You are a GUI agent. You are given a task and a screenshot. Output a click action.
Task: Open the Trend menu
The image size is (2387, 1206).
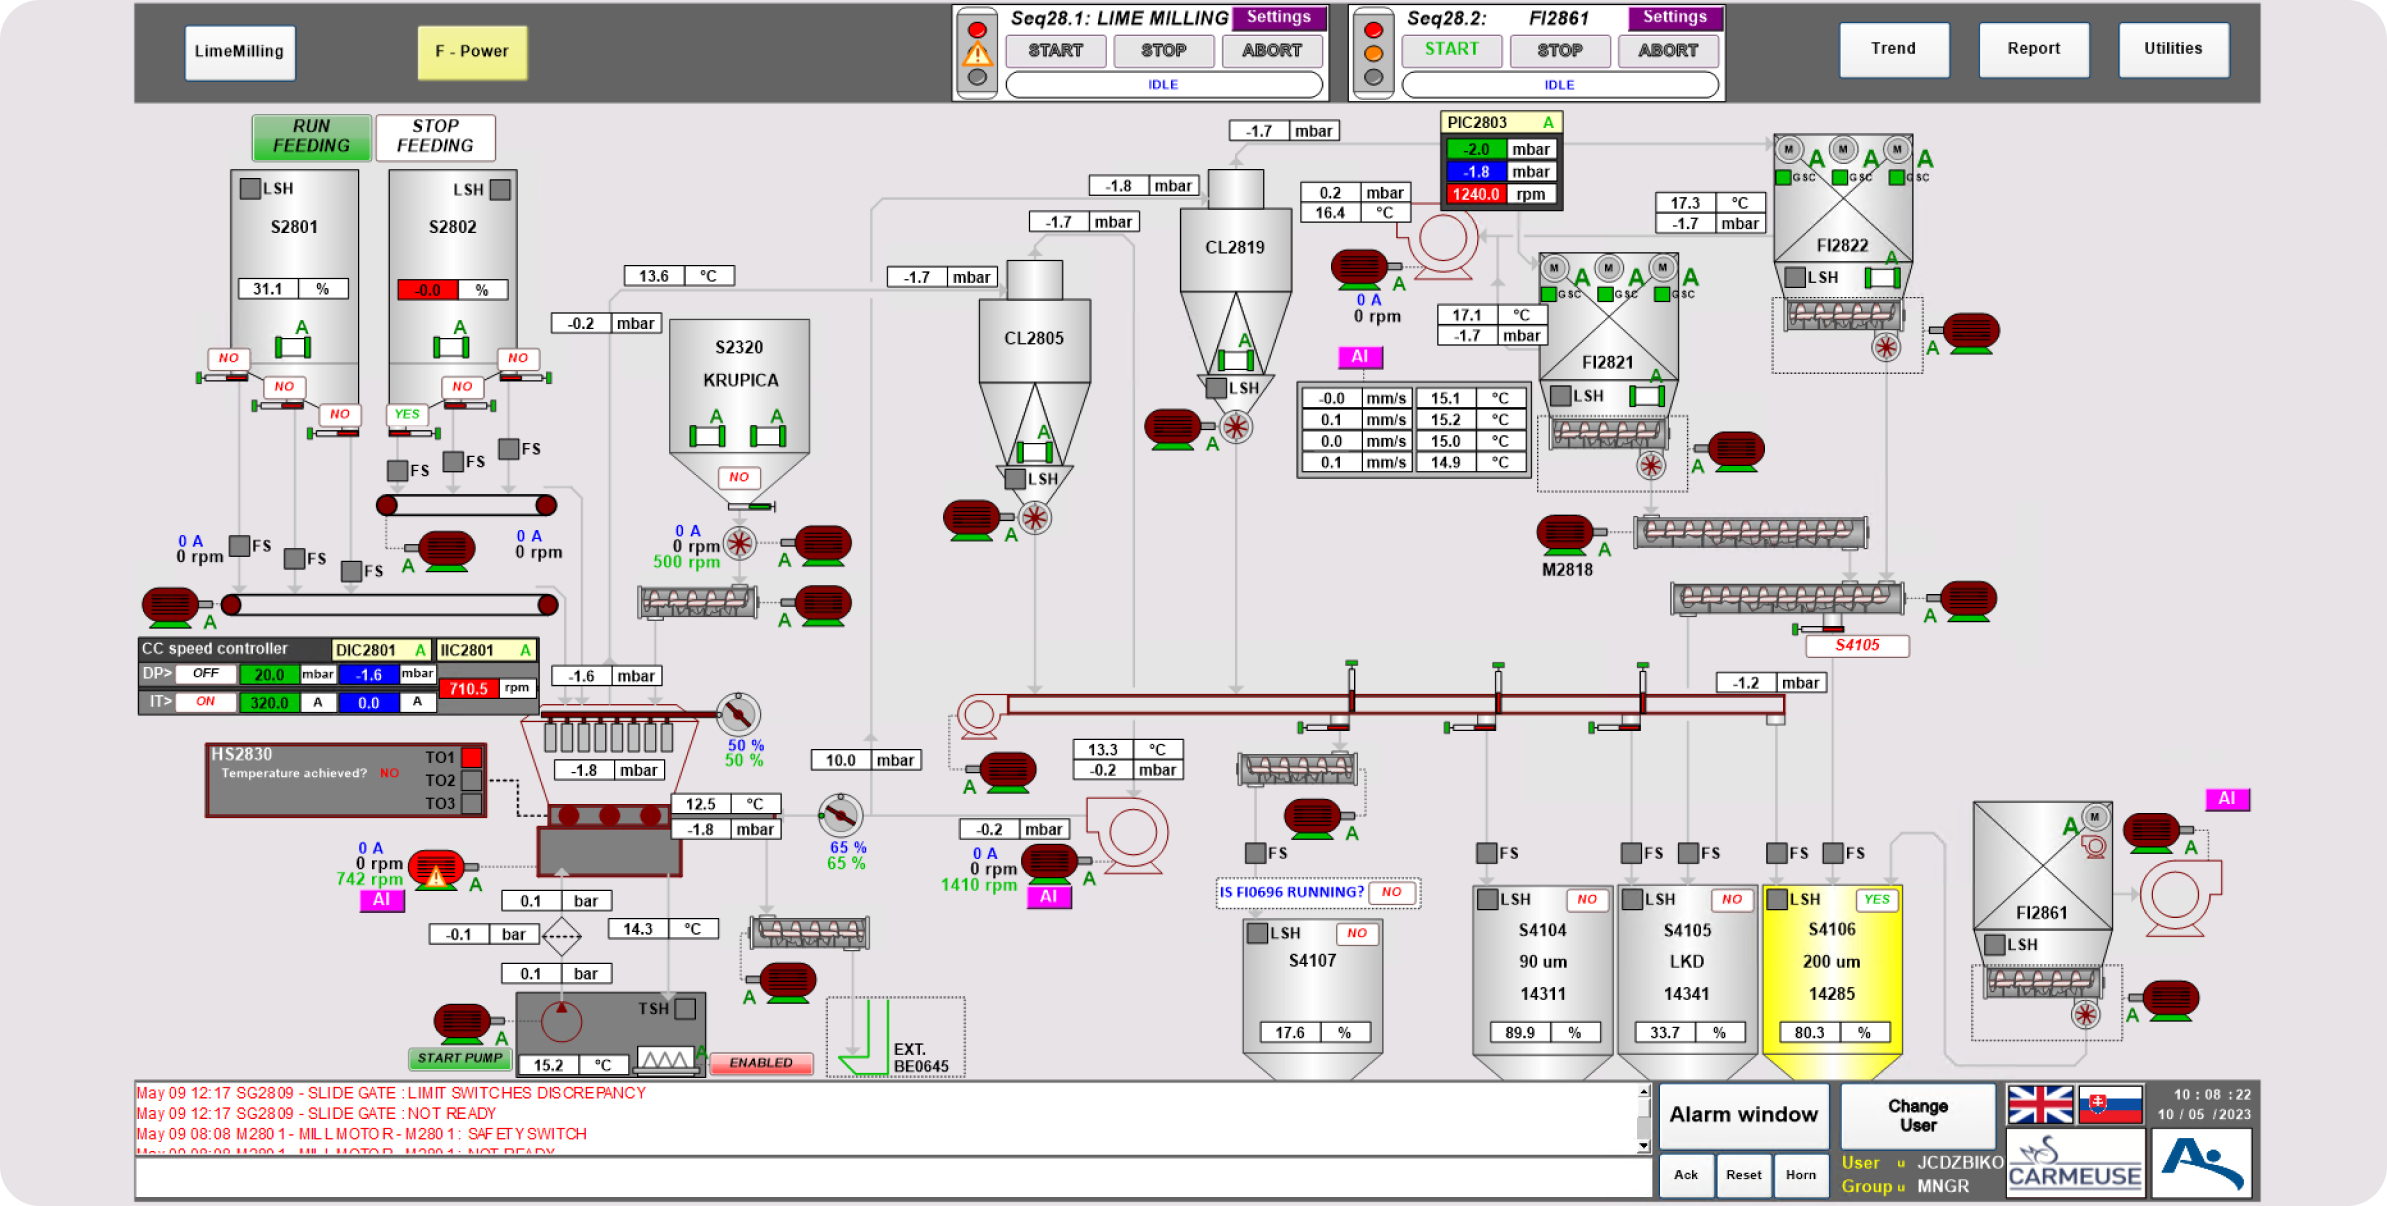coord(1893,49)
